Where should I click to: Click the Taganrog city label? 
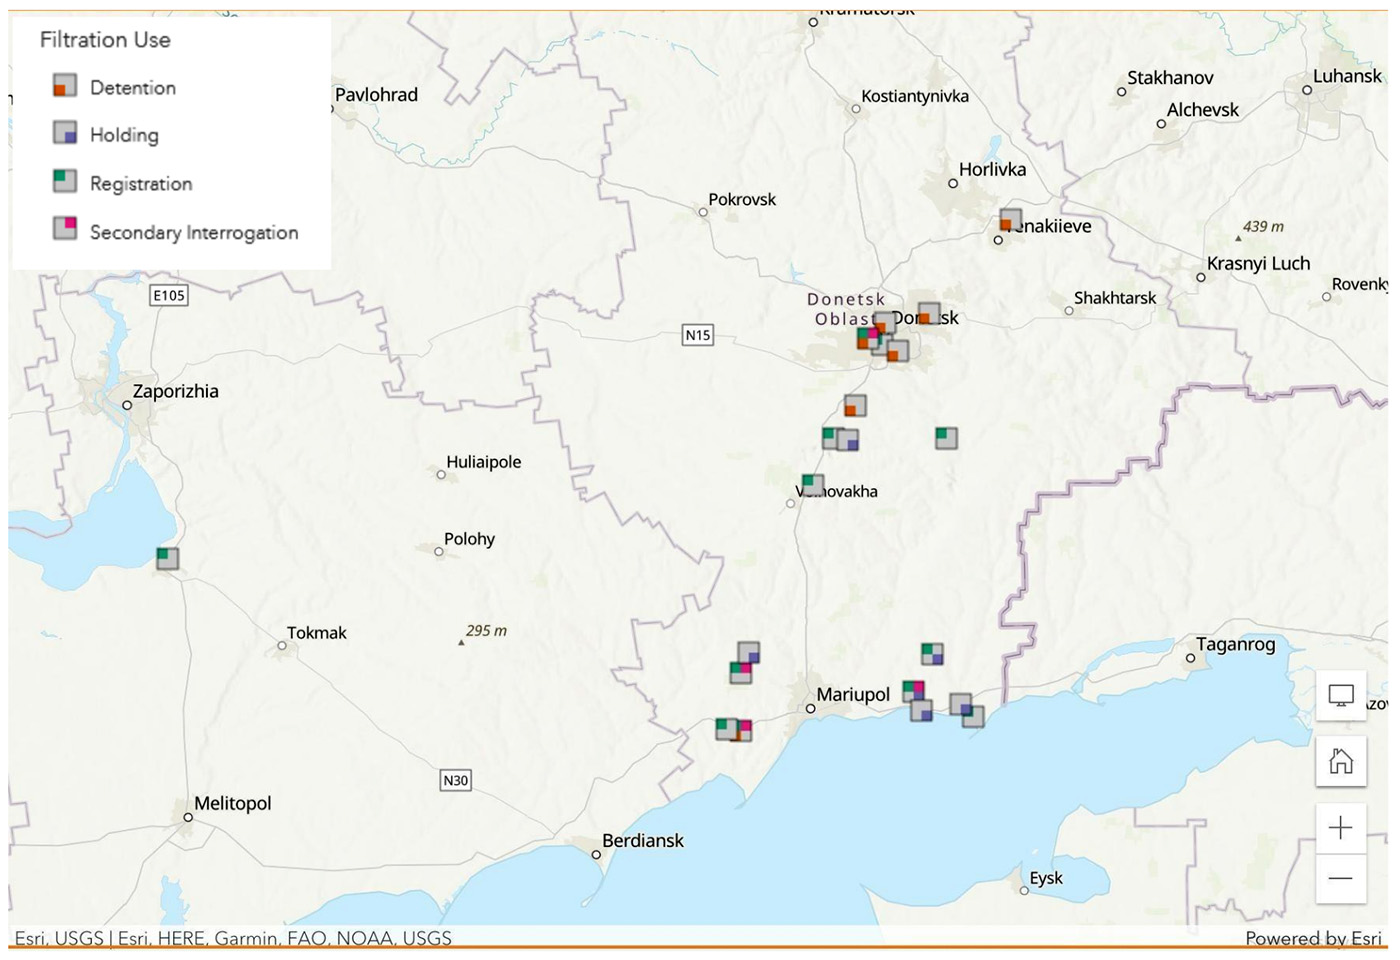click(x=1235, y=645)
